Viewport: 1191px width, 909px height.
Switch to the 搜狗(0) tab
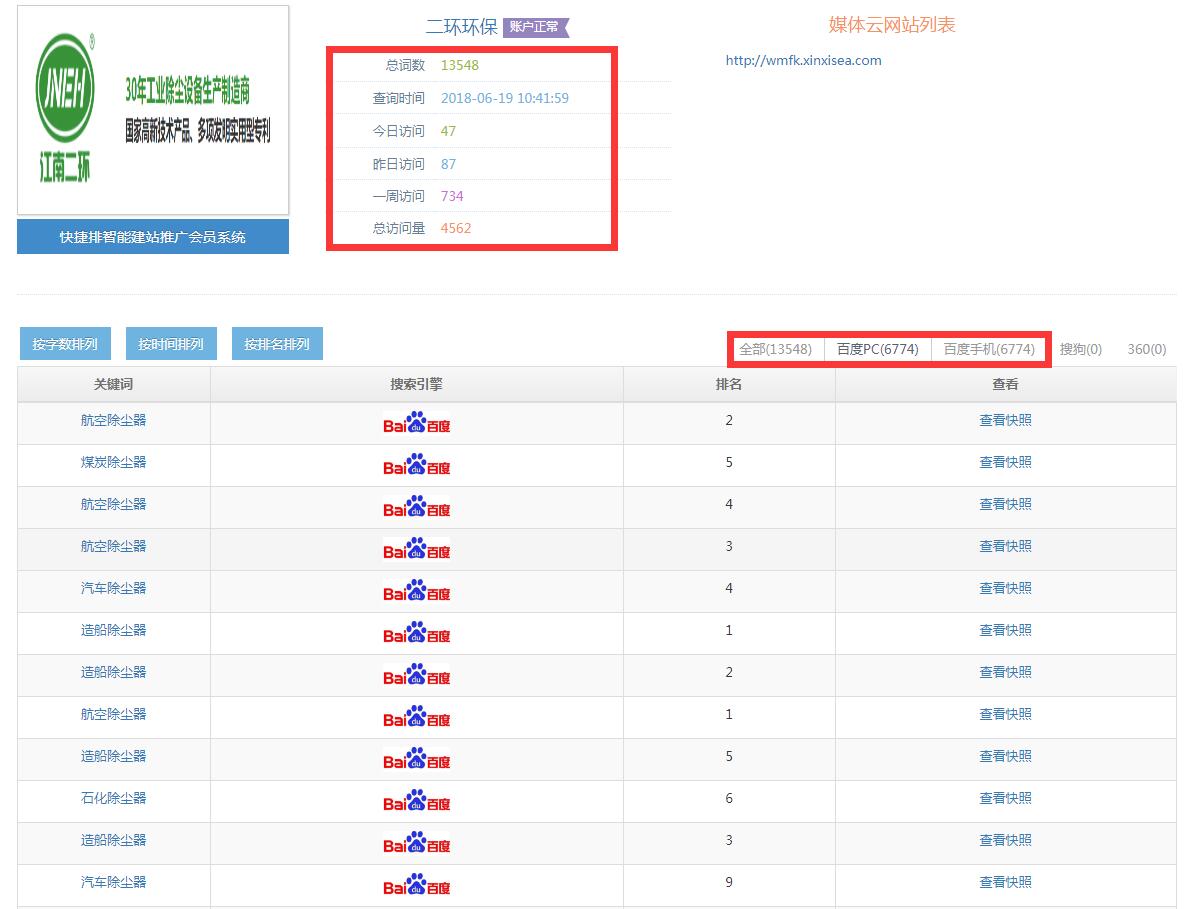point(1080,349)
